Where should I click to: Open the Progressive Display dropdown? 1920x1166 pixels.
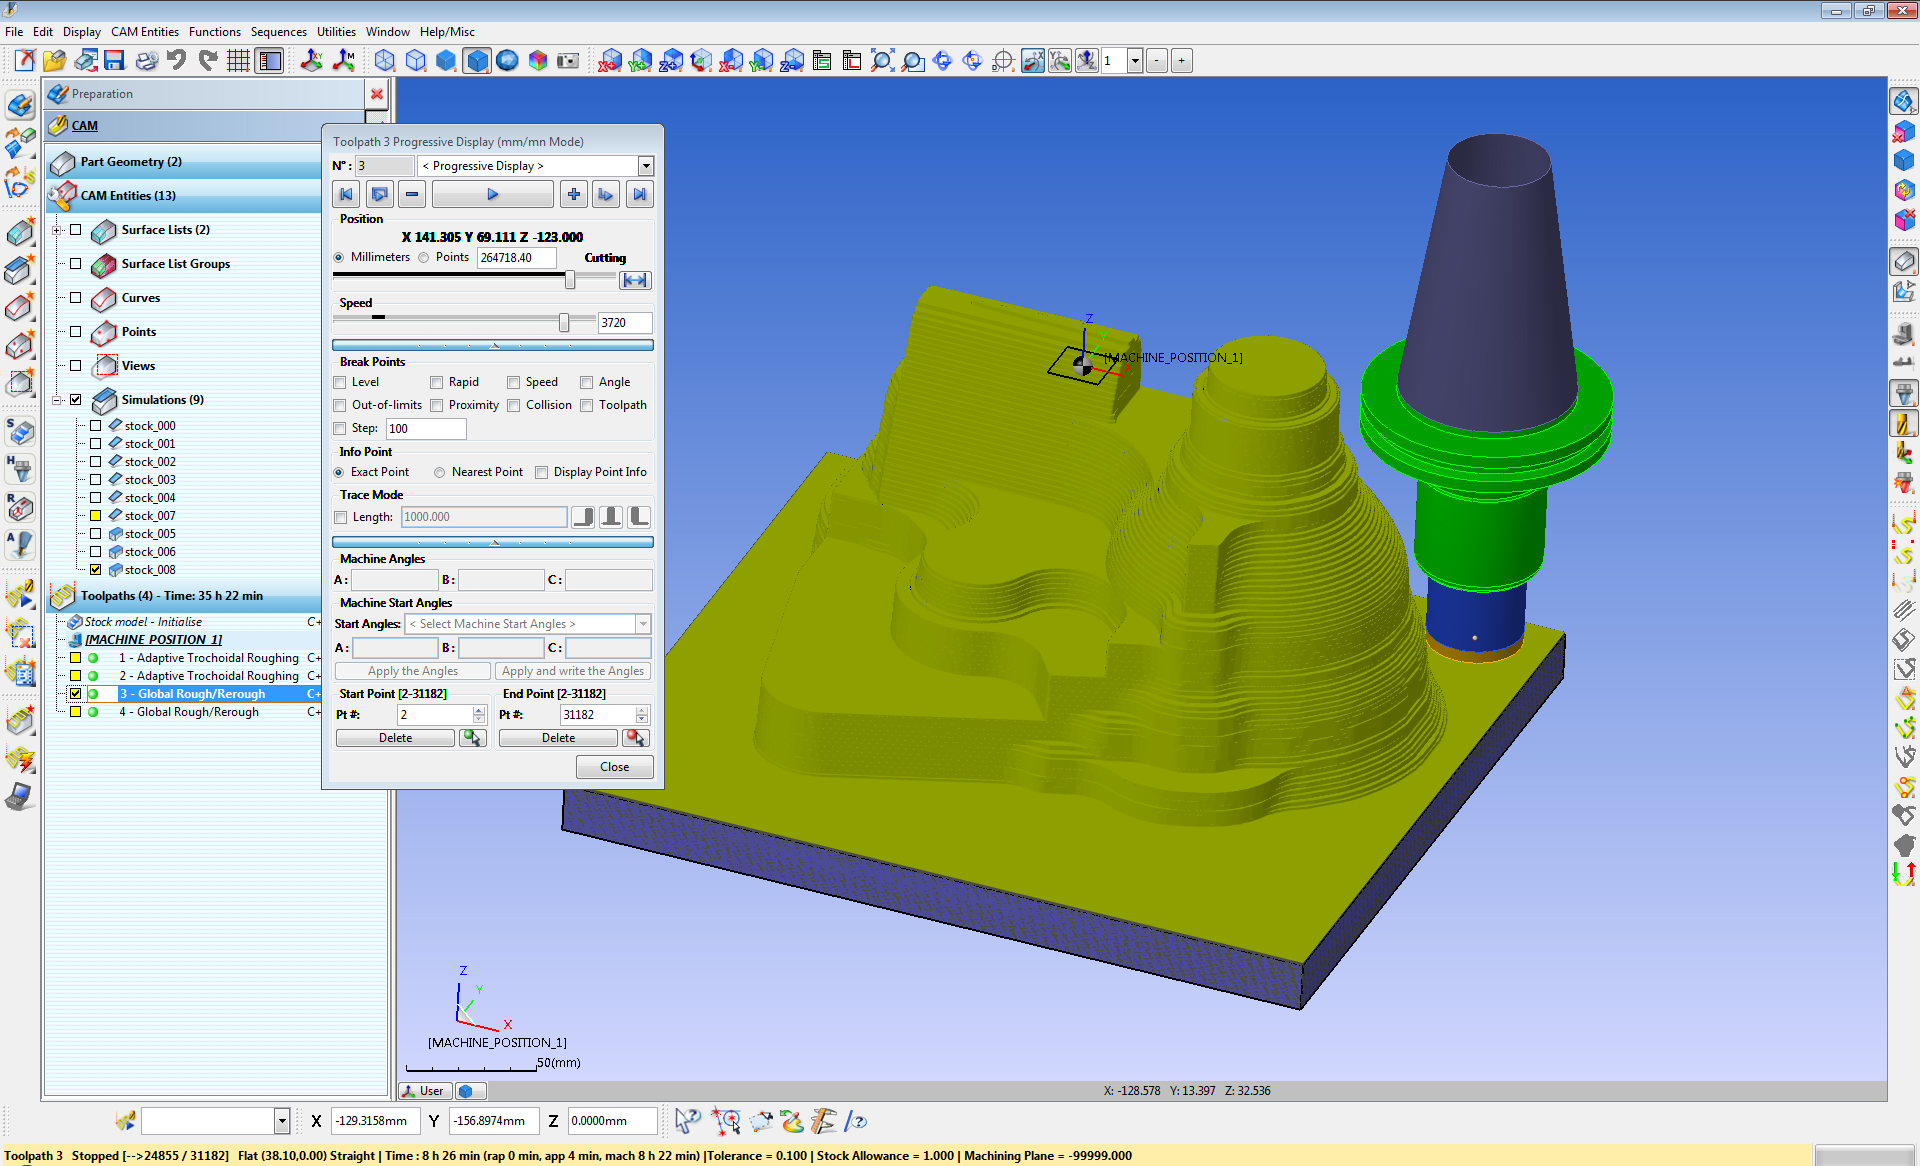[646, 166]
